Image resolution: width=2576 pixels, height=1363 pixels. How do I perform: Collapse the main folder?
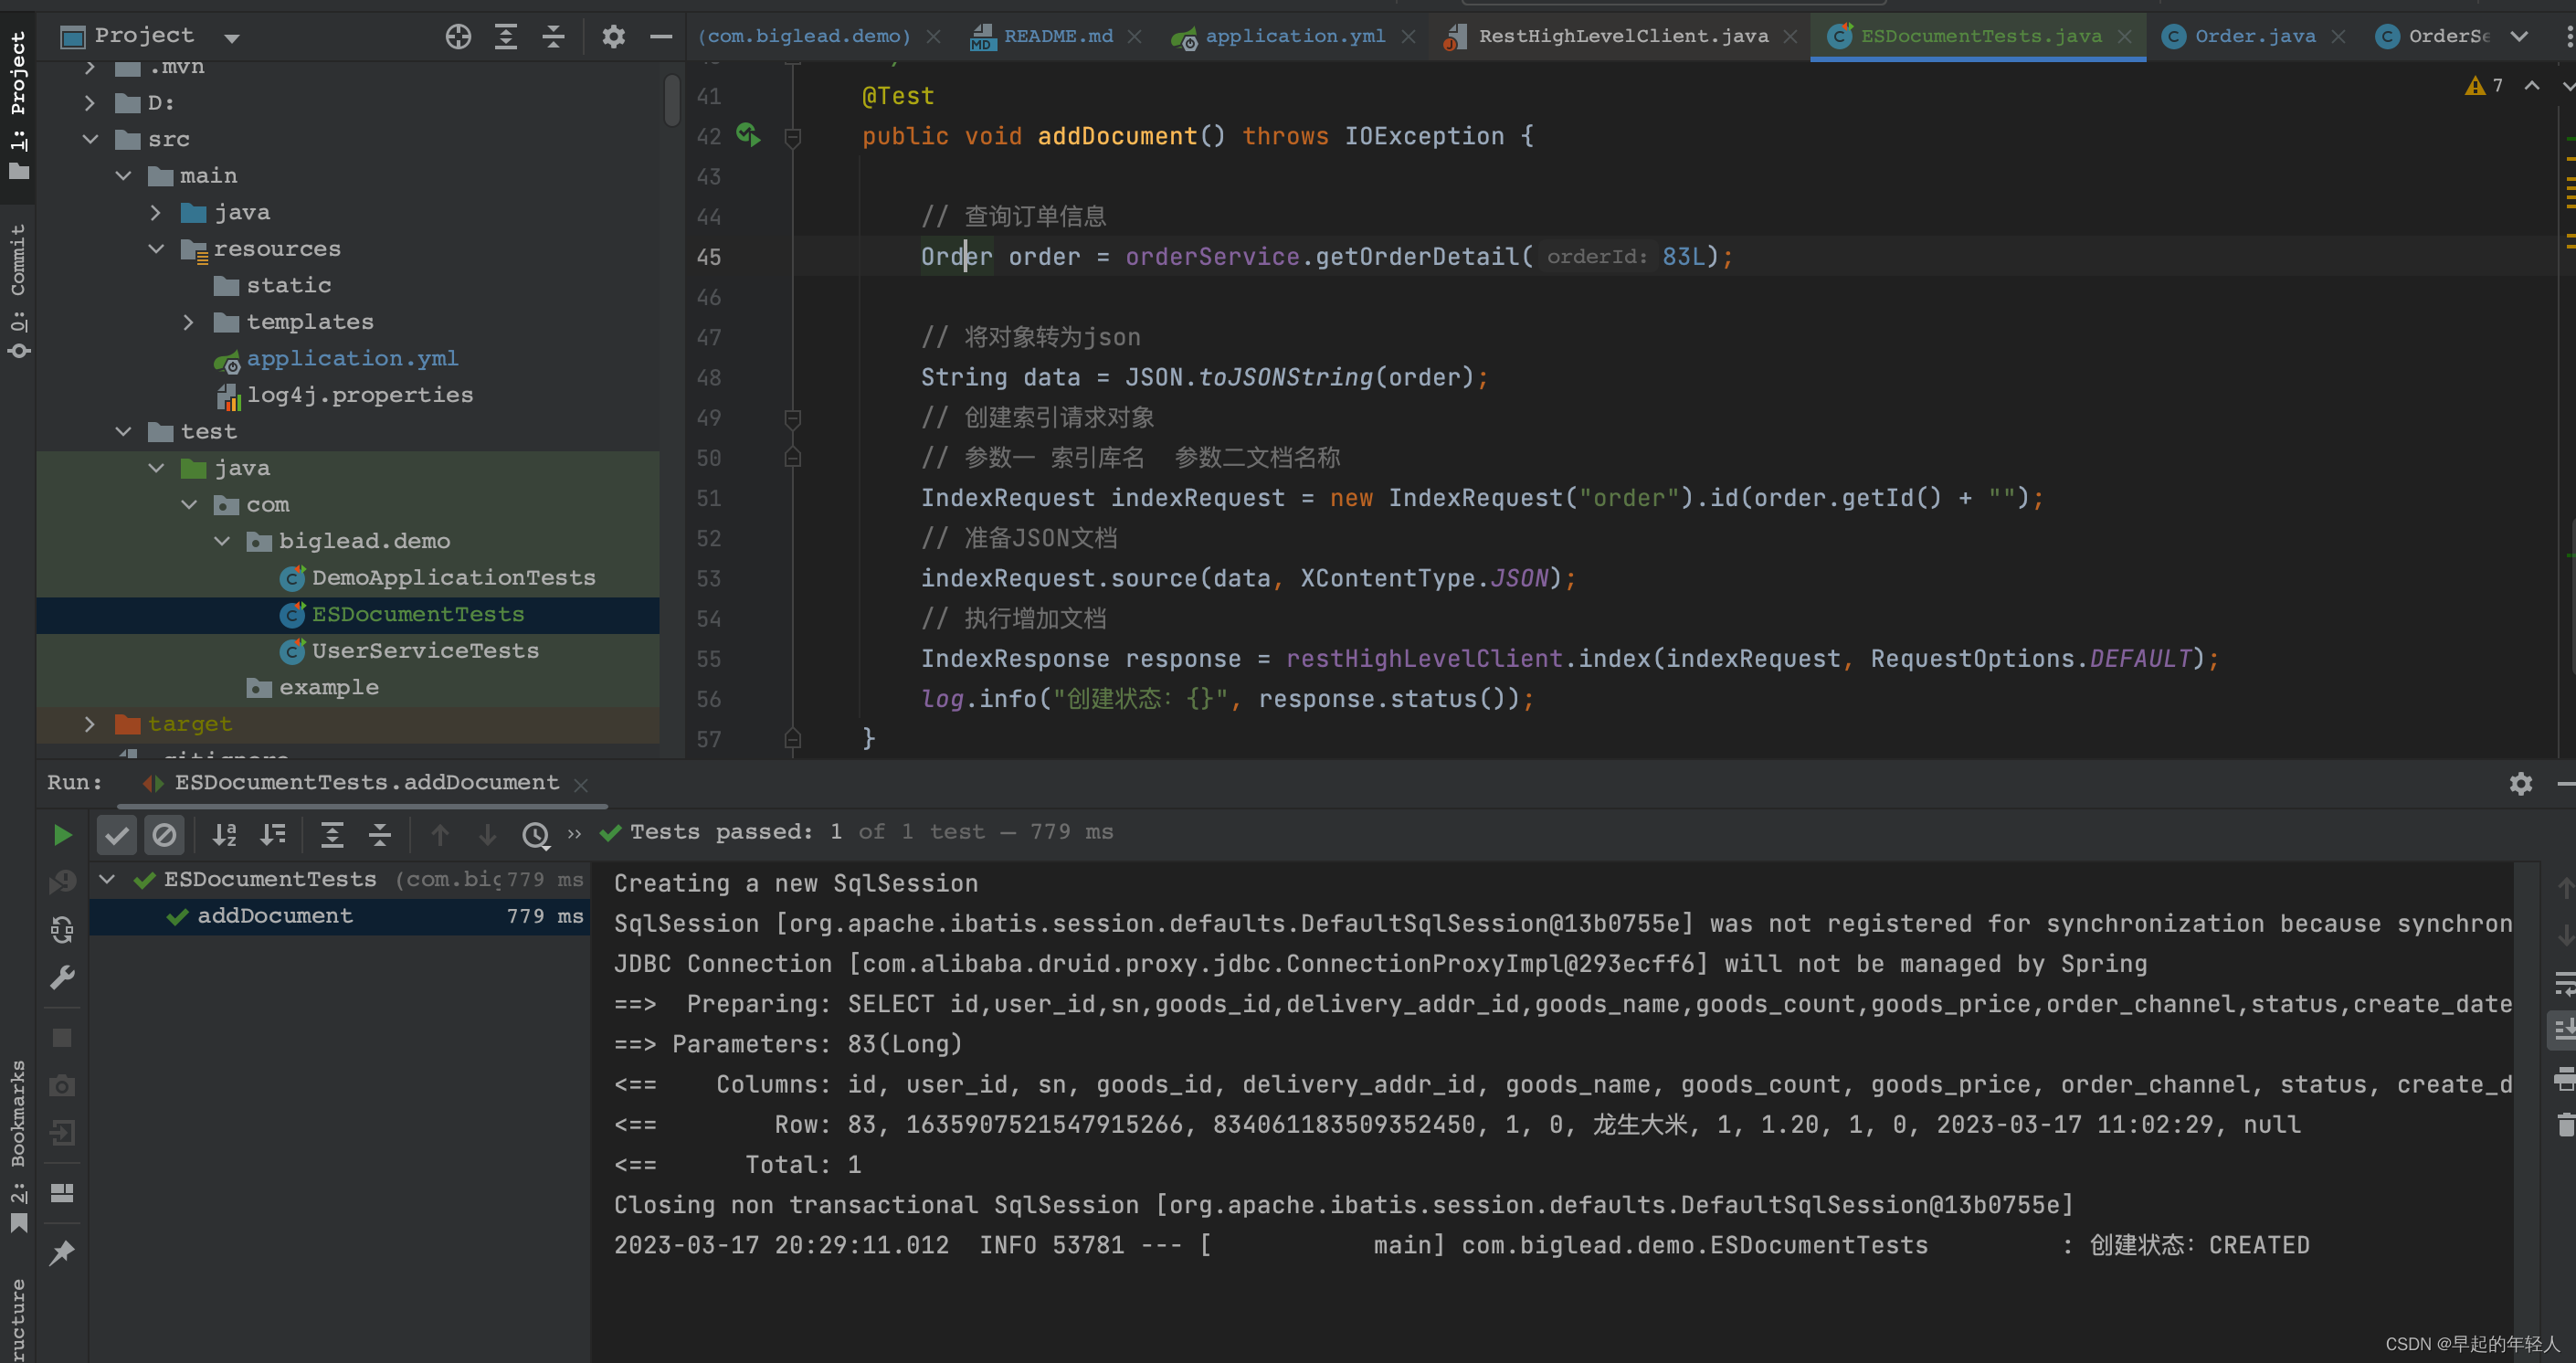point(123,176)
